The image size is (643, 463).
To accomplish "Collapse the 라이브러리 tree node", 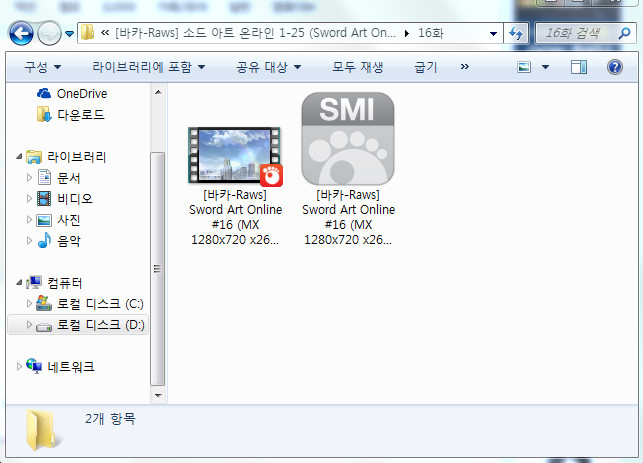I will click(19, 156).
